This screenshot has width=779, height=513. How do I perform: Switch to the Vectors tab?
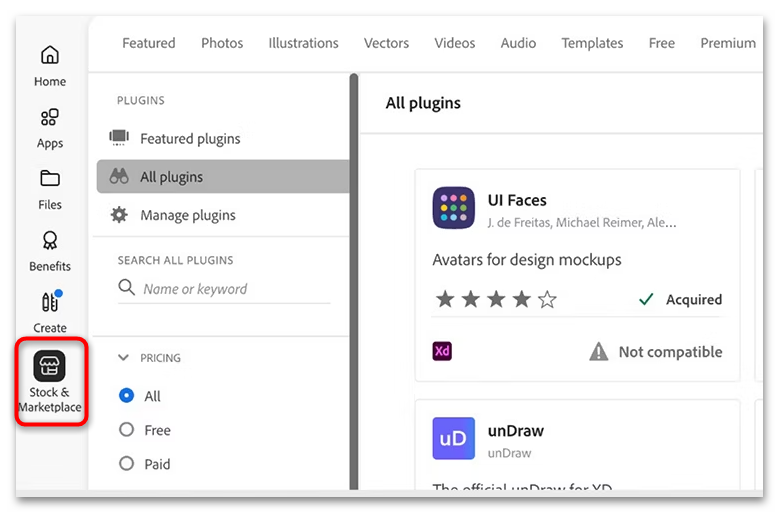click(386, 43)
